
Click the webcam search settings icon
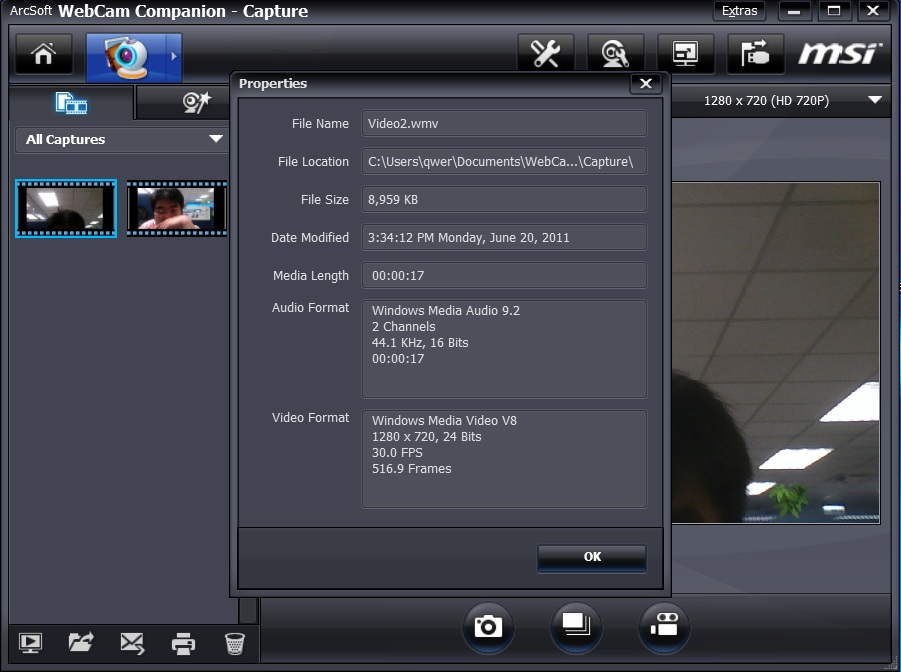pyautogui.click(x=615, y=55)
